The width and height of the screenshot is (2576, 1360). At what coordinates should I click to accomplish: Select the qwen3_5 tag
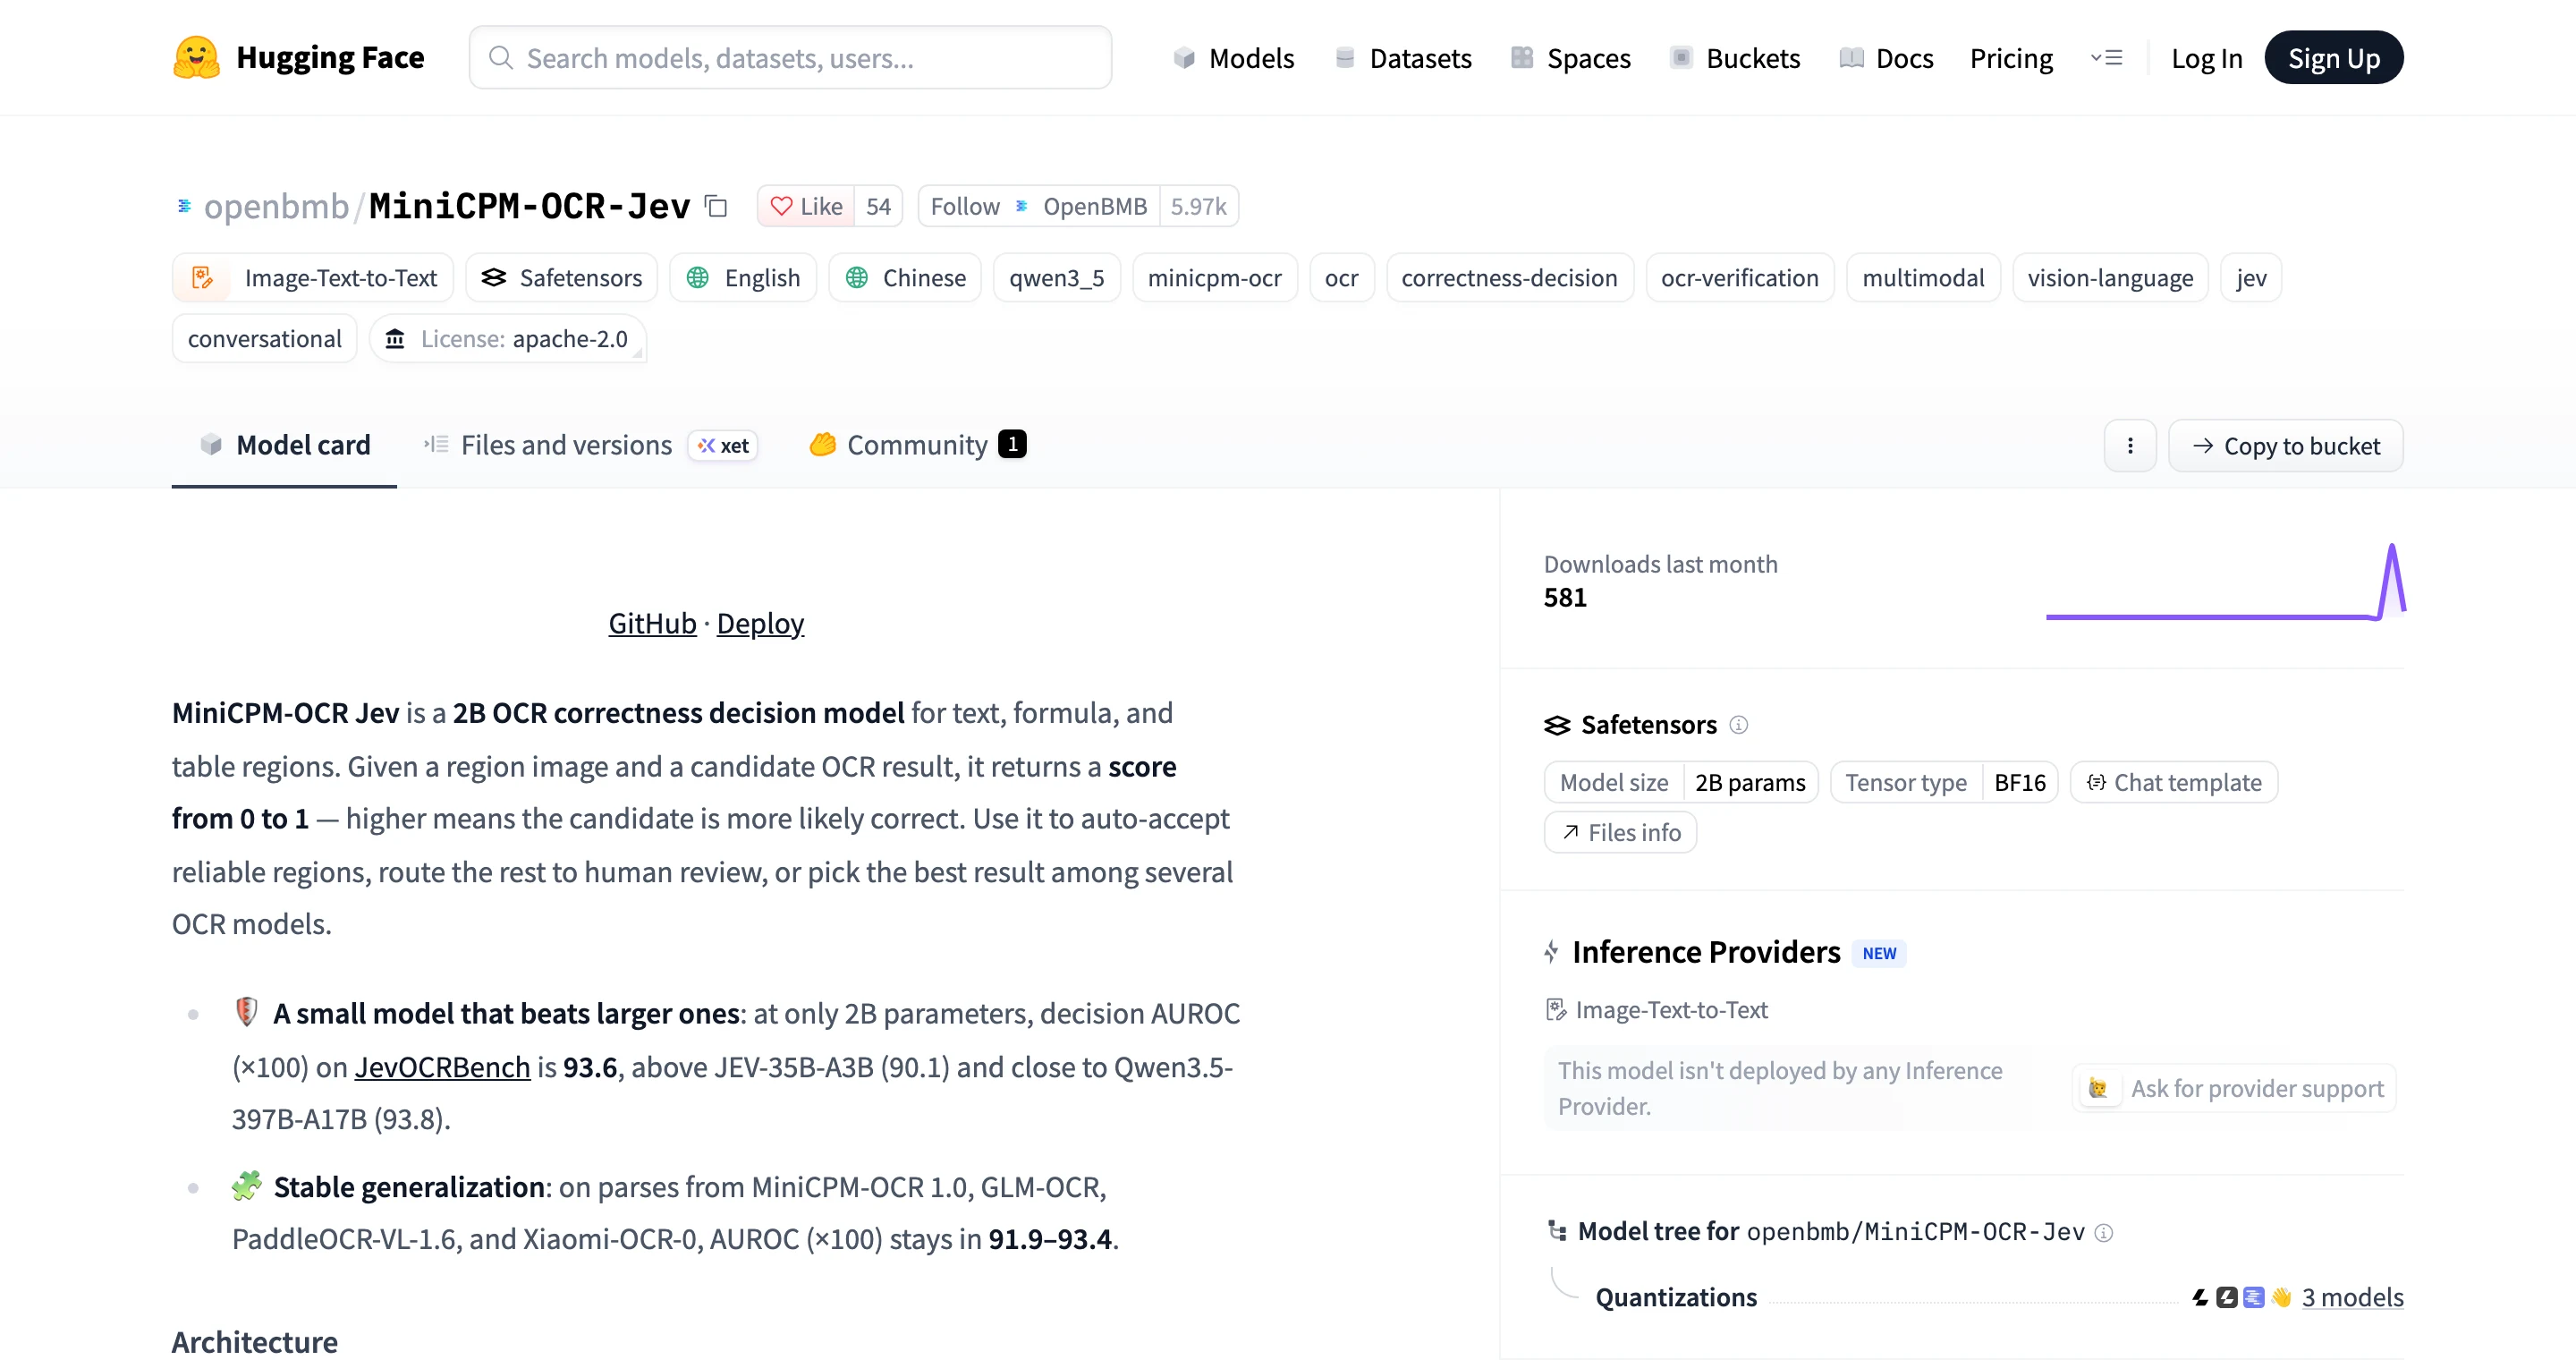[1056, 278]
